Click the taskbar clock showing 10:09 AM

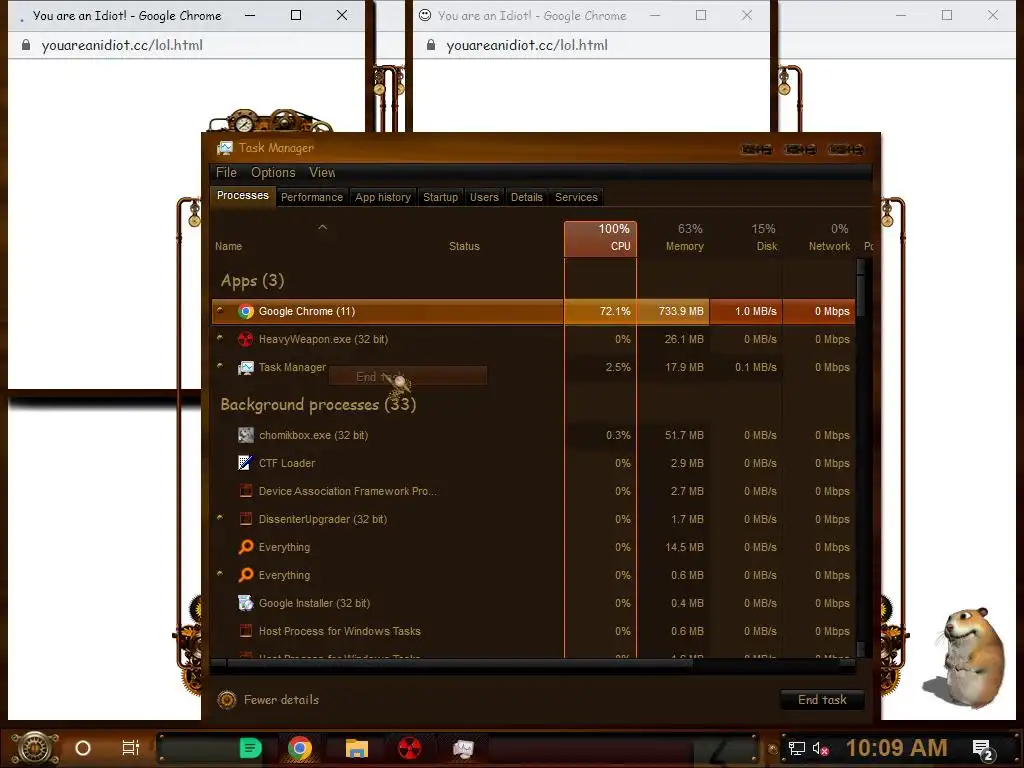coord(897,748)
